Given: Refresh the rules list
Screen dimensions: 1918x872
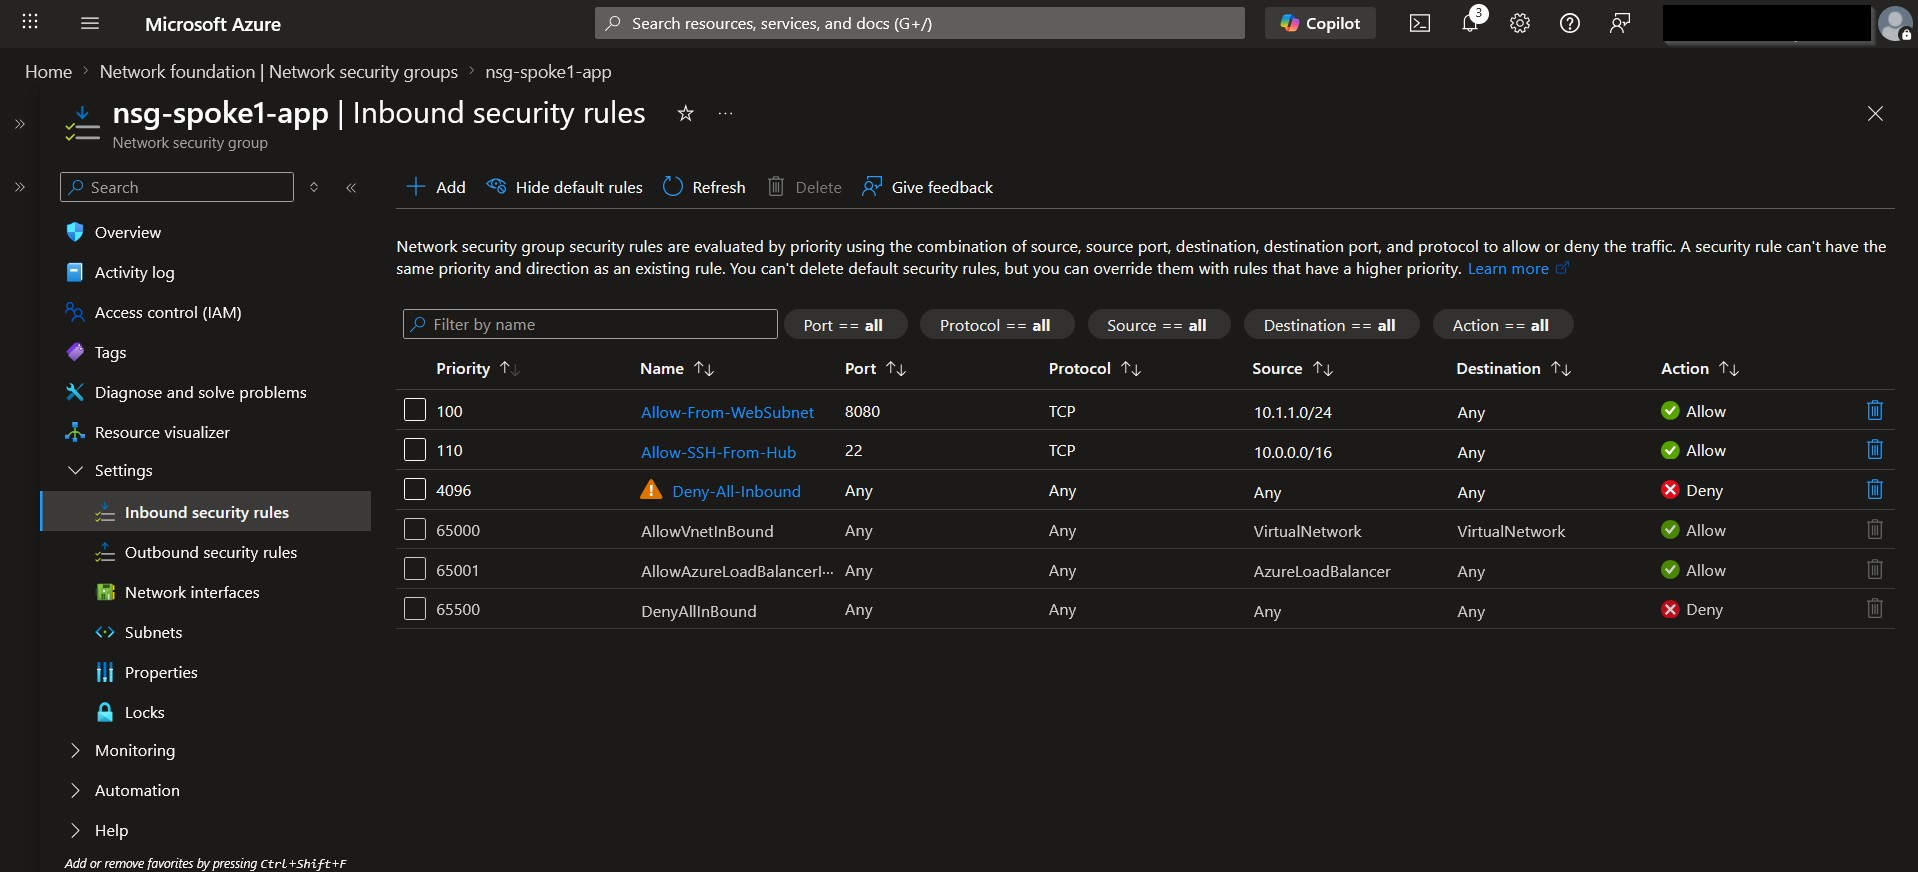Looking at the screenshot, I should pos(704,187).
